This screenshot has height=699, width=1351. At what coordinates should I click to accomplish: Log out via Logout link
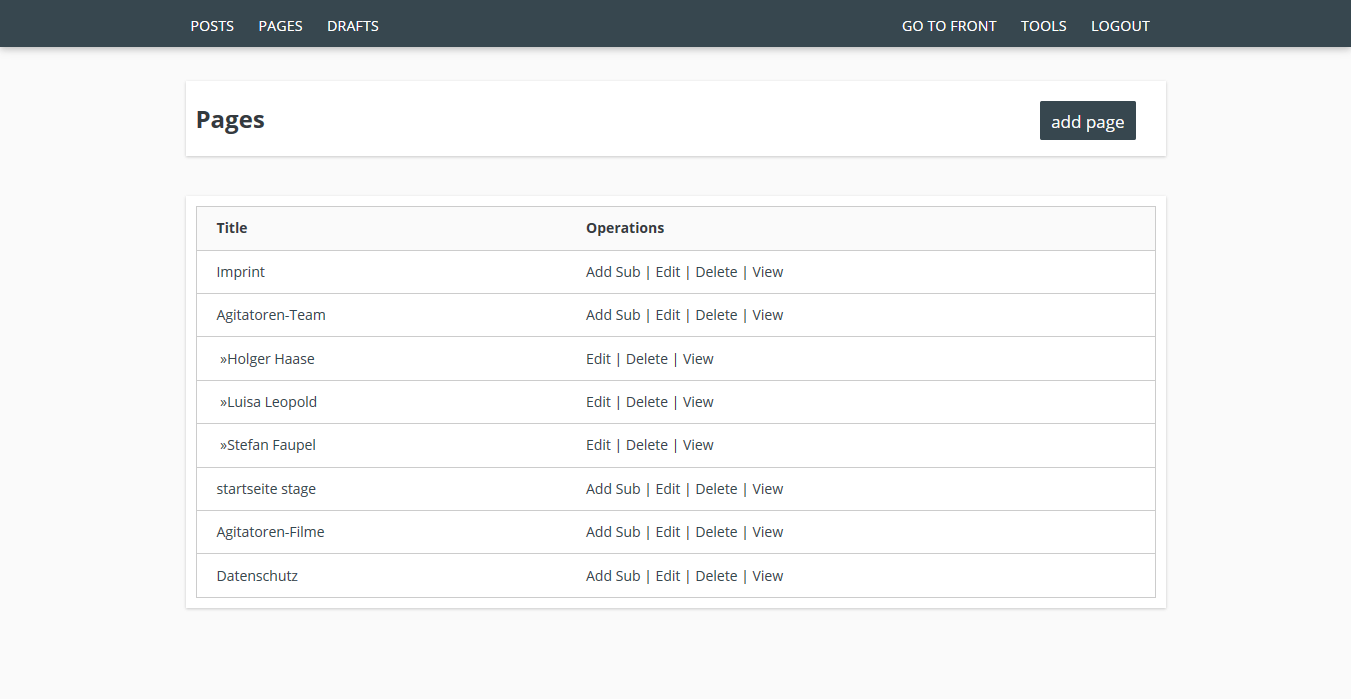point(1120,26)
